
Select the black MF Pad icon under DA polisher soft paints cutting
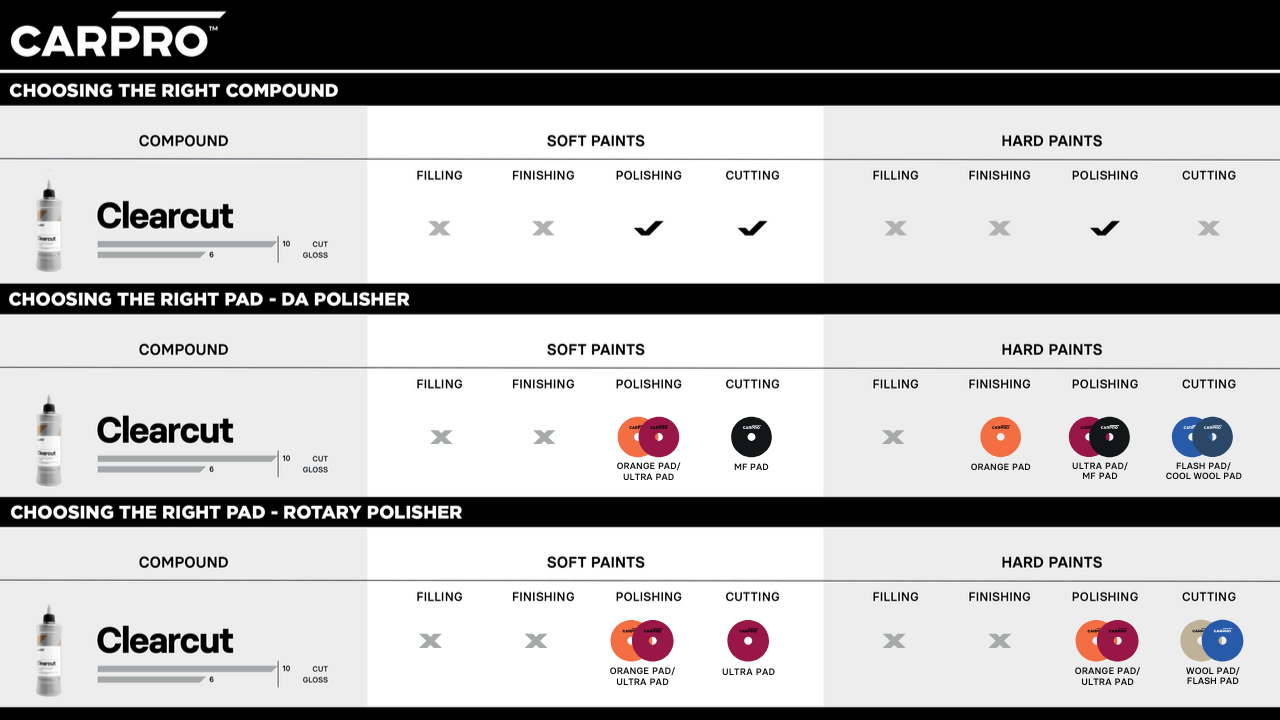tap(751, 437)
